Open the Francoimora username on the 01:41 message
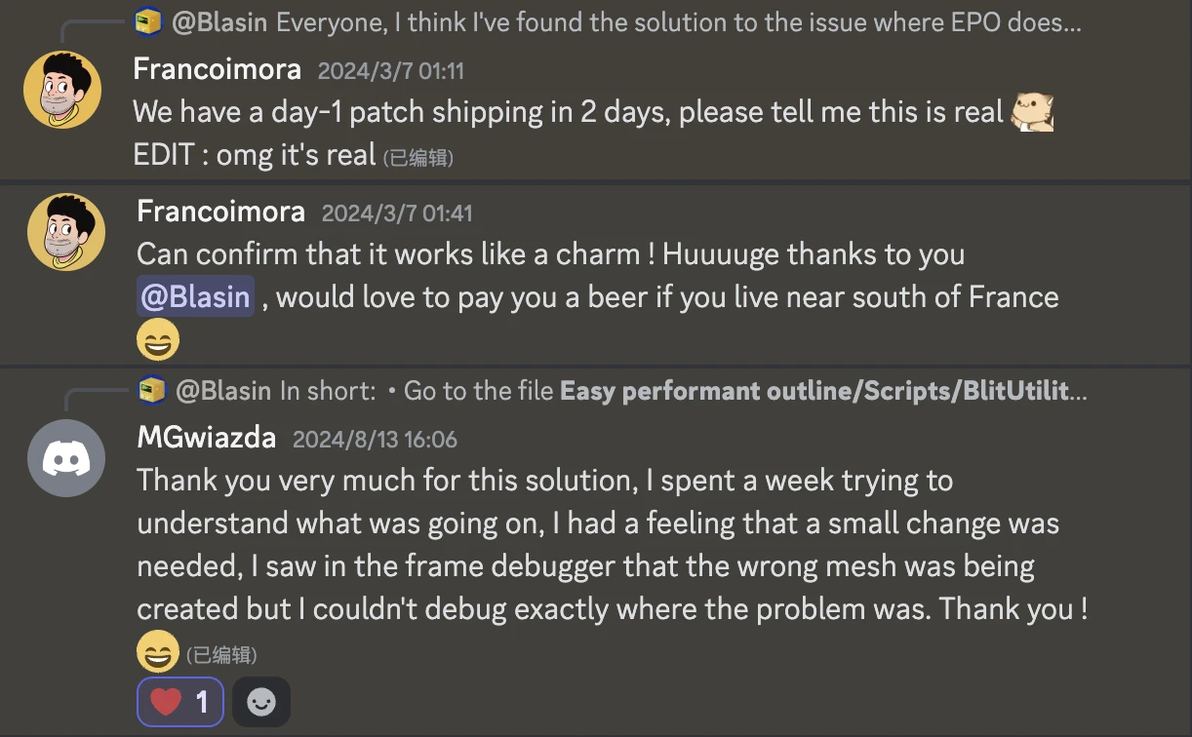This screenshot has width=1192, height=737. [221, 211]
